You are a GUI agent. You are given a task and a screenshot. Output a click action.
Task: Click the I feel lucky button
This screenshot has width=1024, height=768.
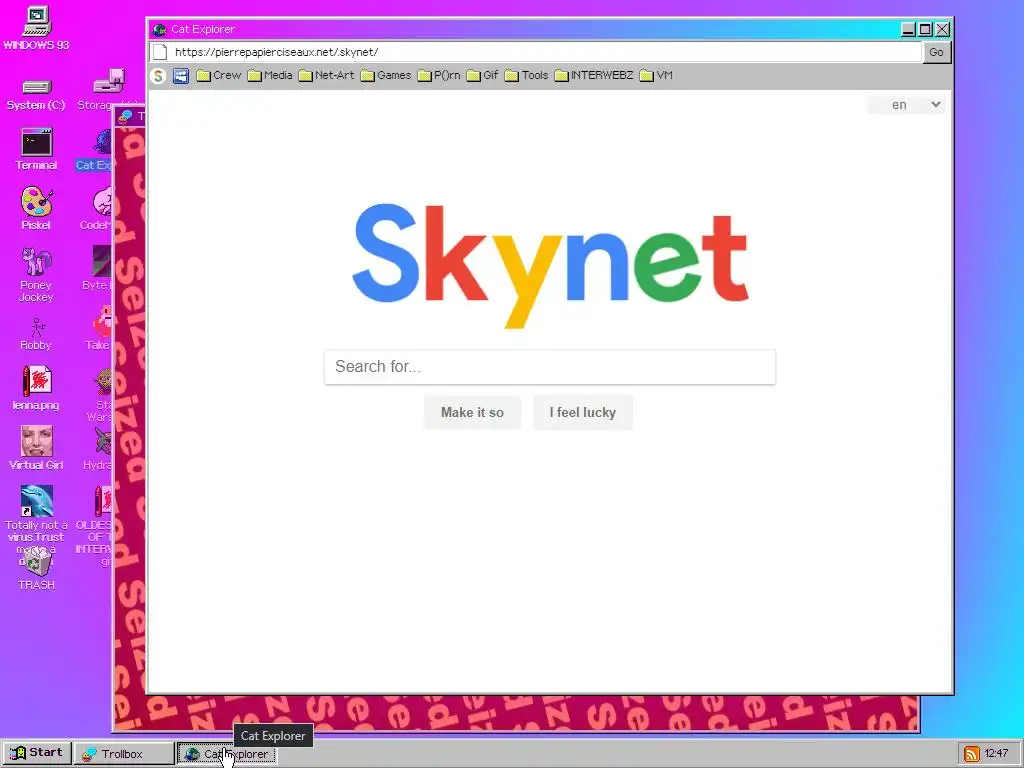pyautogui.click(x=583, y=412)
